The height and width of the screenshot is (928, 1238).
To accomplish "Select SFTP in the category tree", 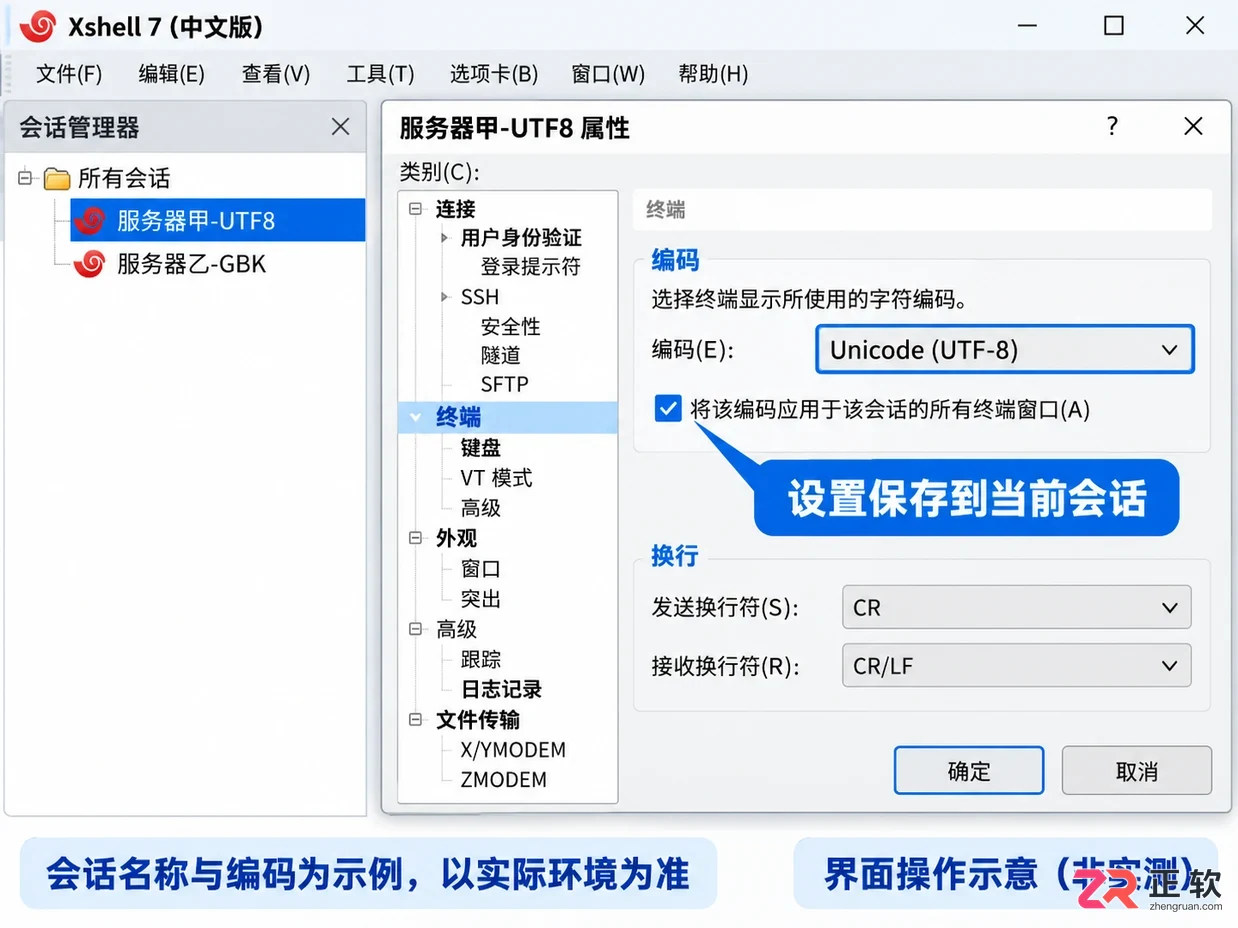I will click(x=504, y=384).
